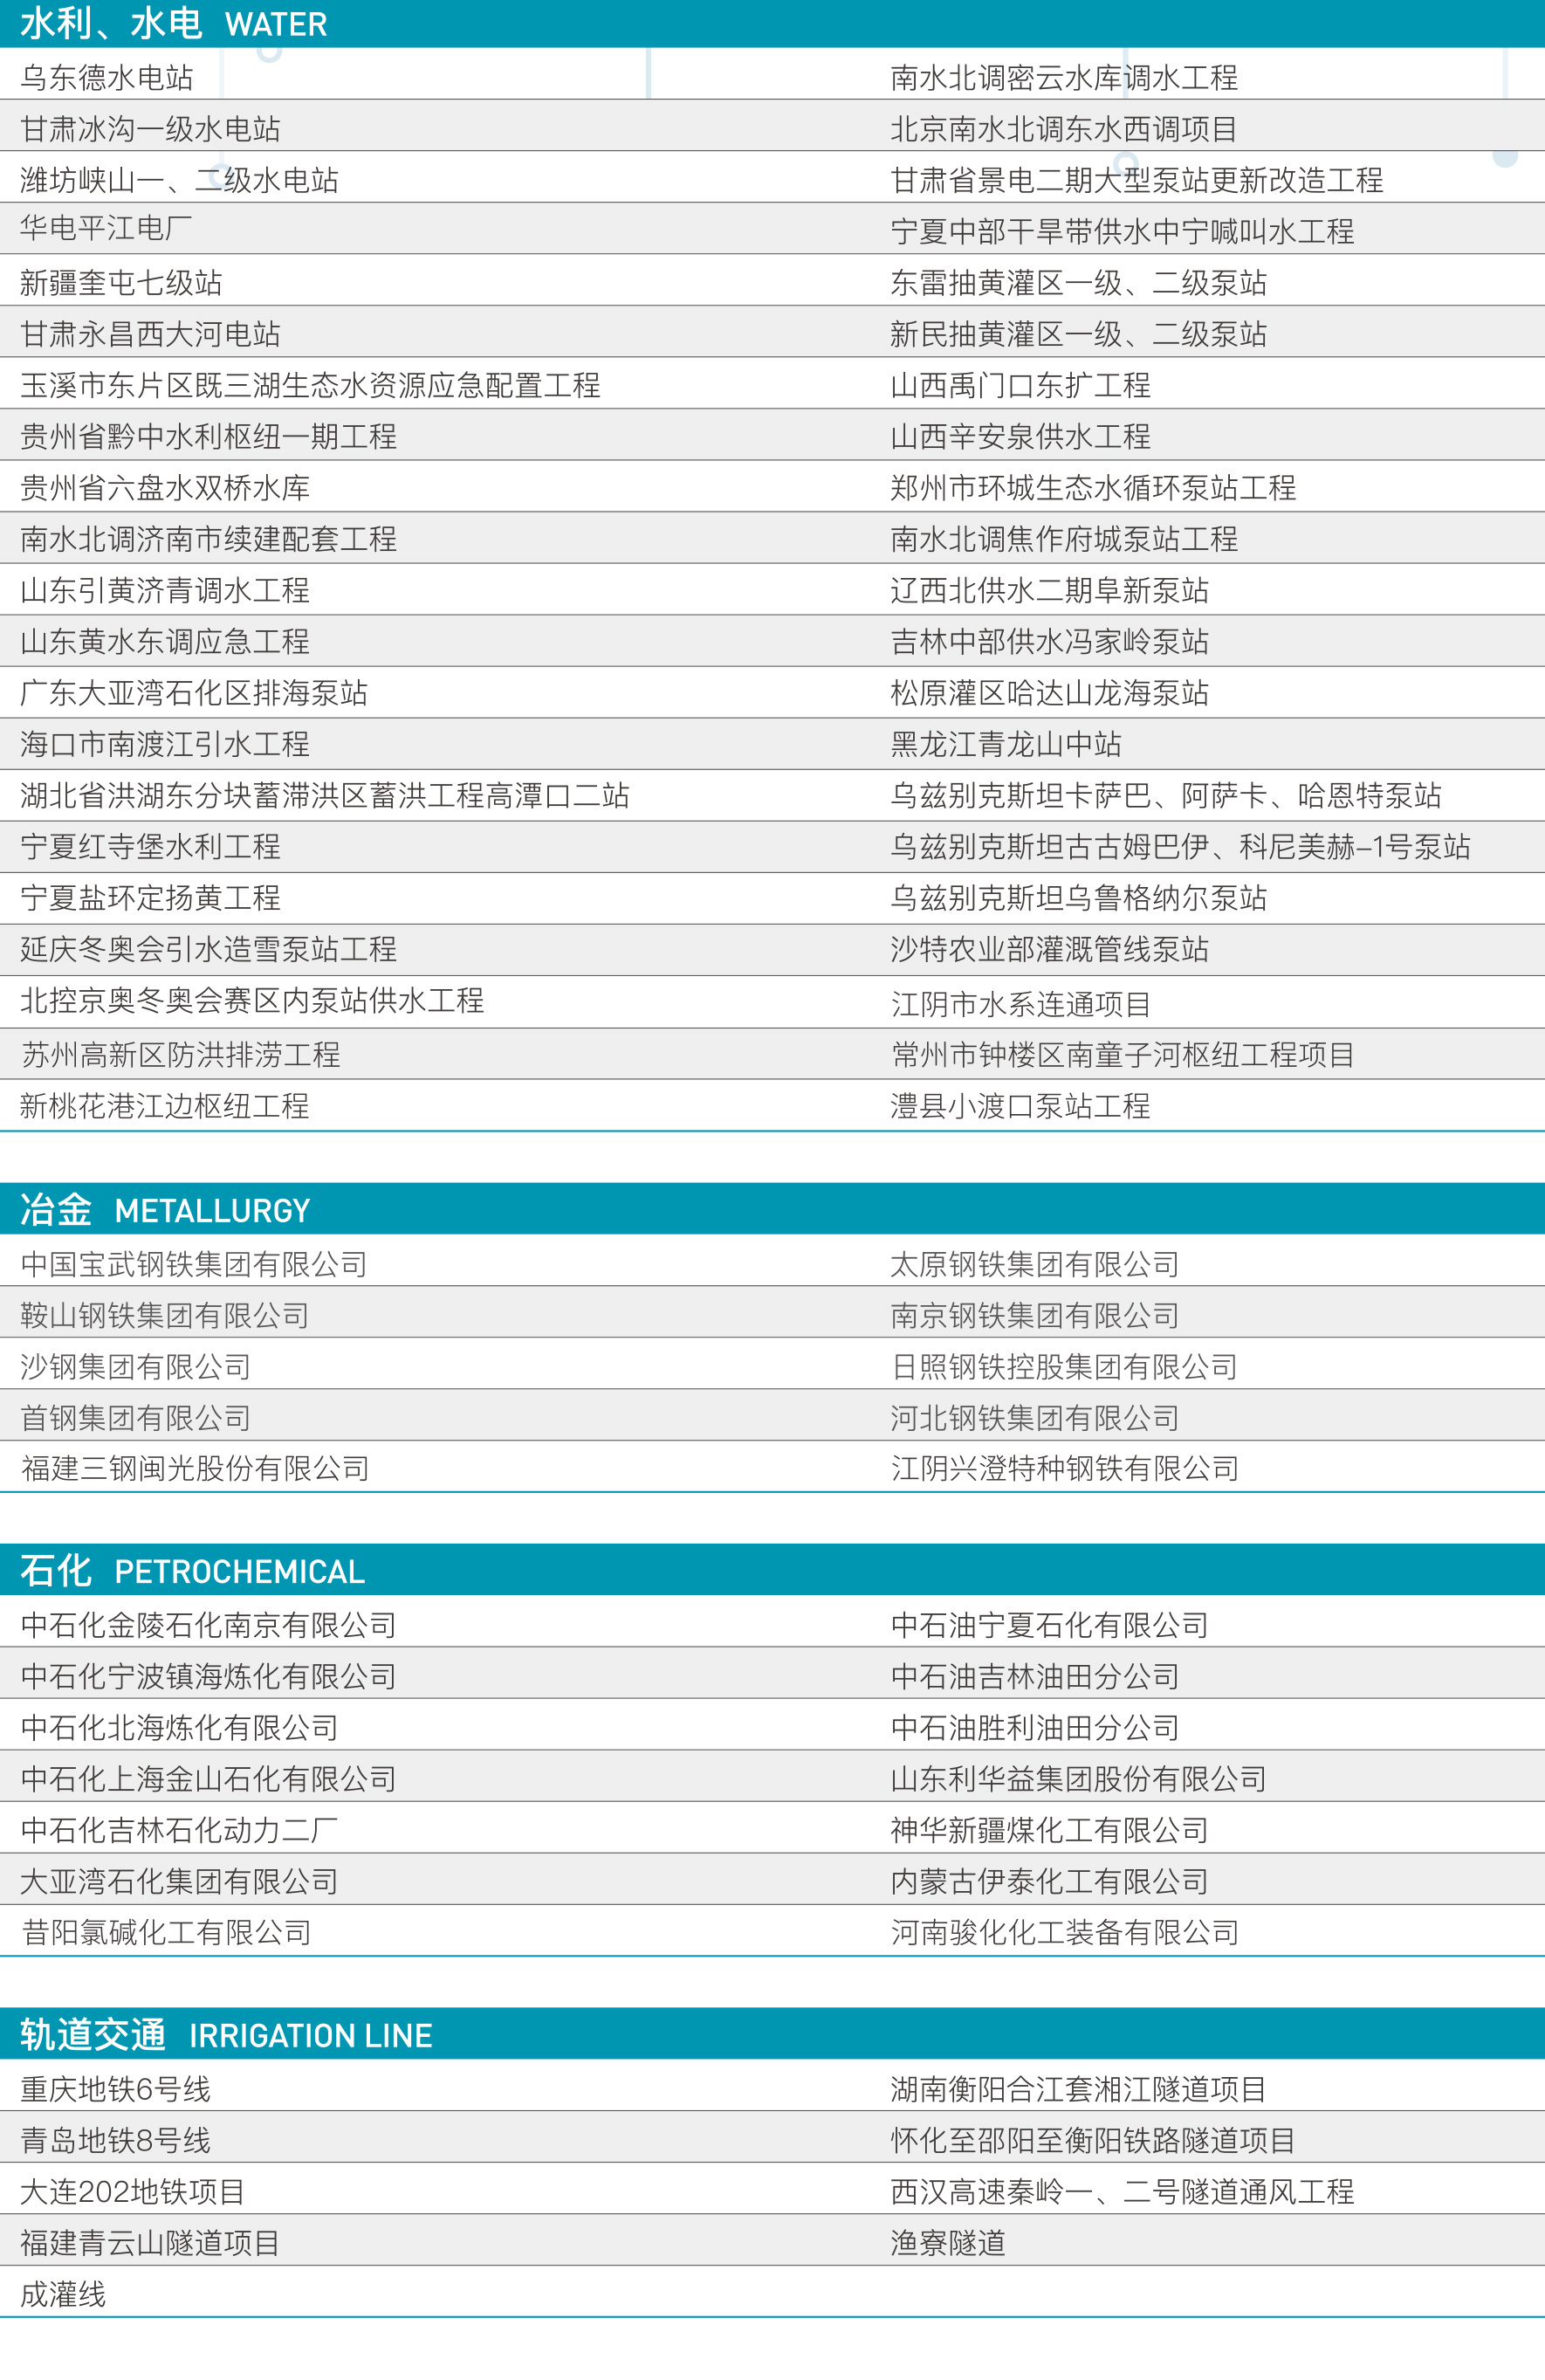Click 黑龙江青龙山中站
Image resolution: width=1545 pixels, height=2380 pixels.
[x=1006, y=744]
